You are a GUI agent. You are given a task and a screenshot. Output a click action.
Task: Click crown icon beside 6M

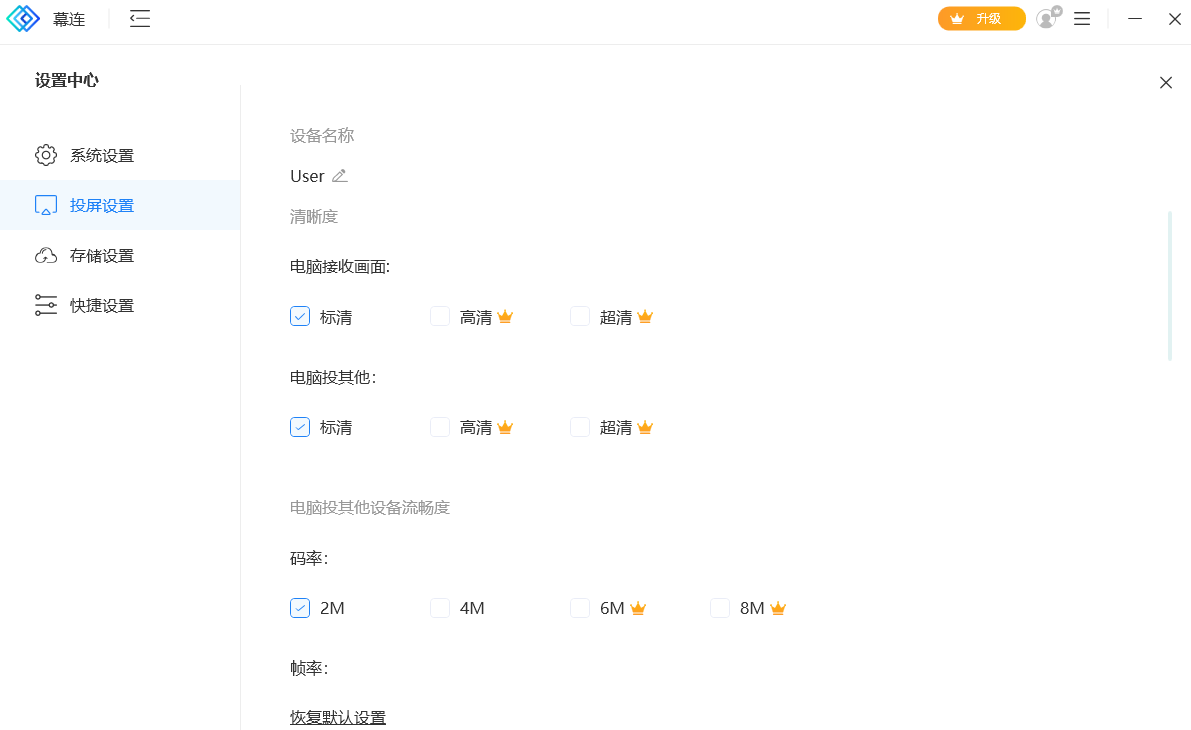(x=638, y=608)
